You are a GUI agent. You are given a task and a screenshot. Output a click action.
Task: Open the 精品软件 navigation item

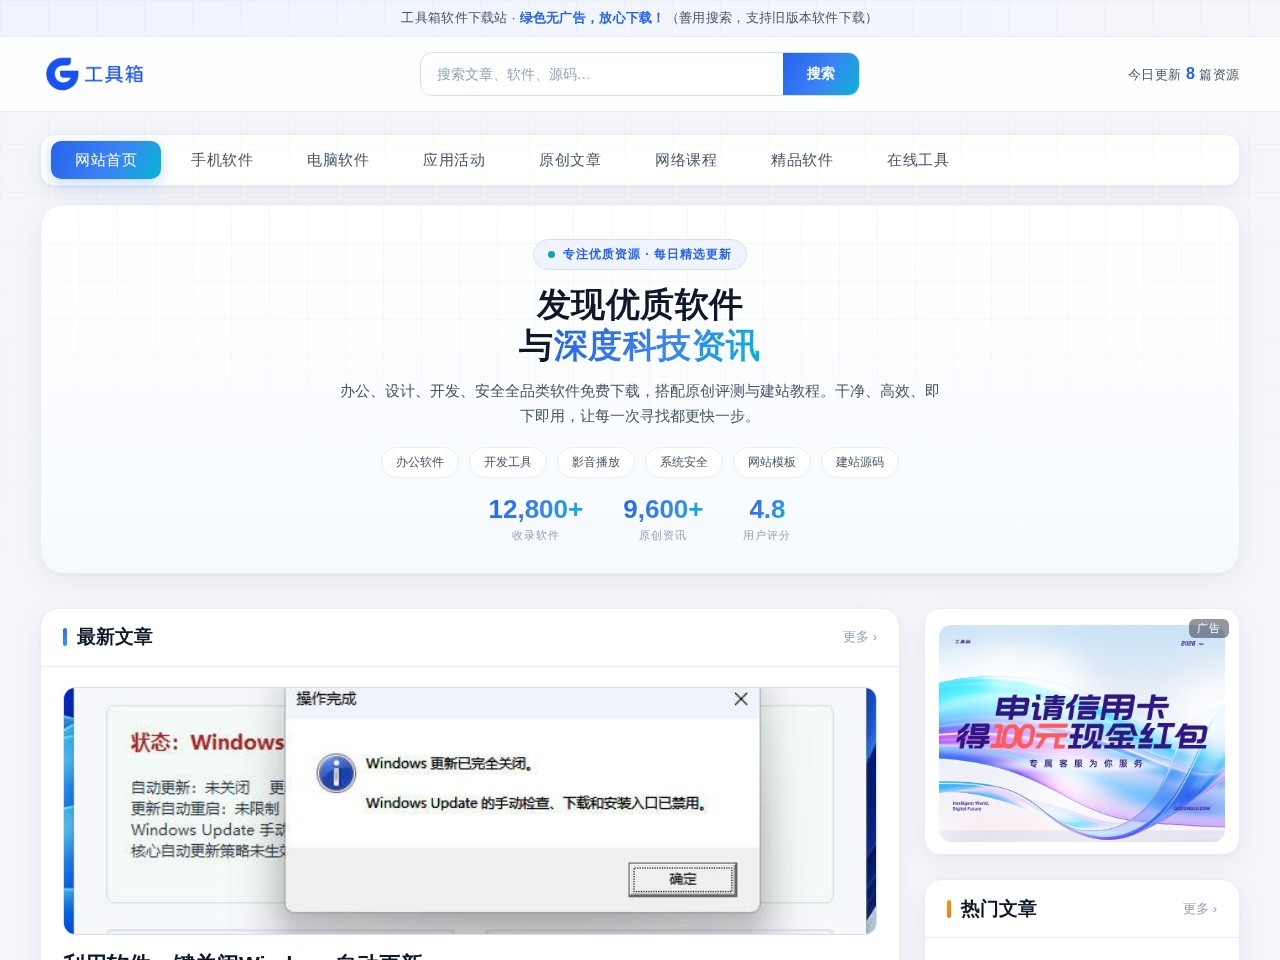802,160
